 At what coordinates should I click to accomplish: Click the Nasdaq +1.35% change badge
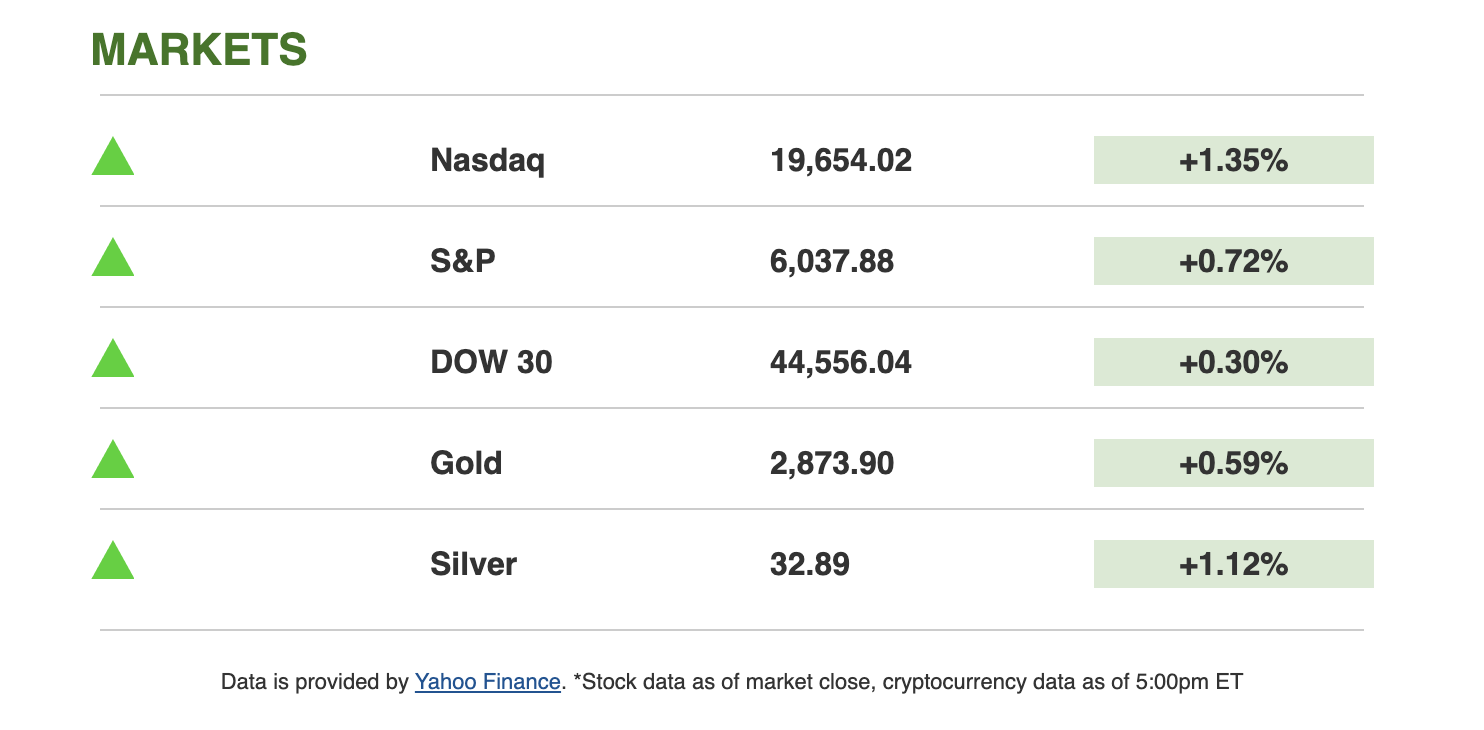(1233, 160)
